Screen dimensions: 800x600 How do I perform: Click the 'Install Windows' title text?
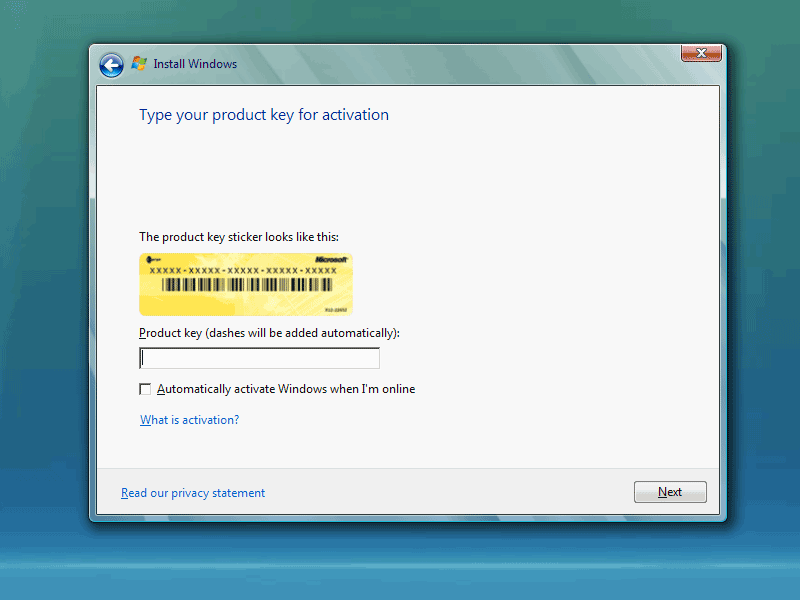click(x=195, y=64)
